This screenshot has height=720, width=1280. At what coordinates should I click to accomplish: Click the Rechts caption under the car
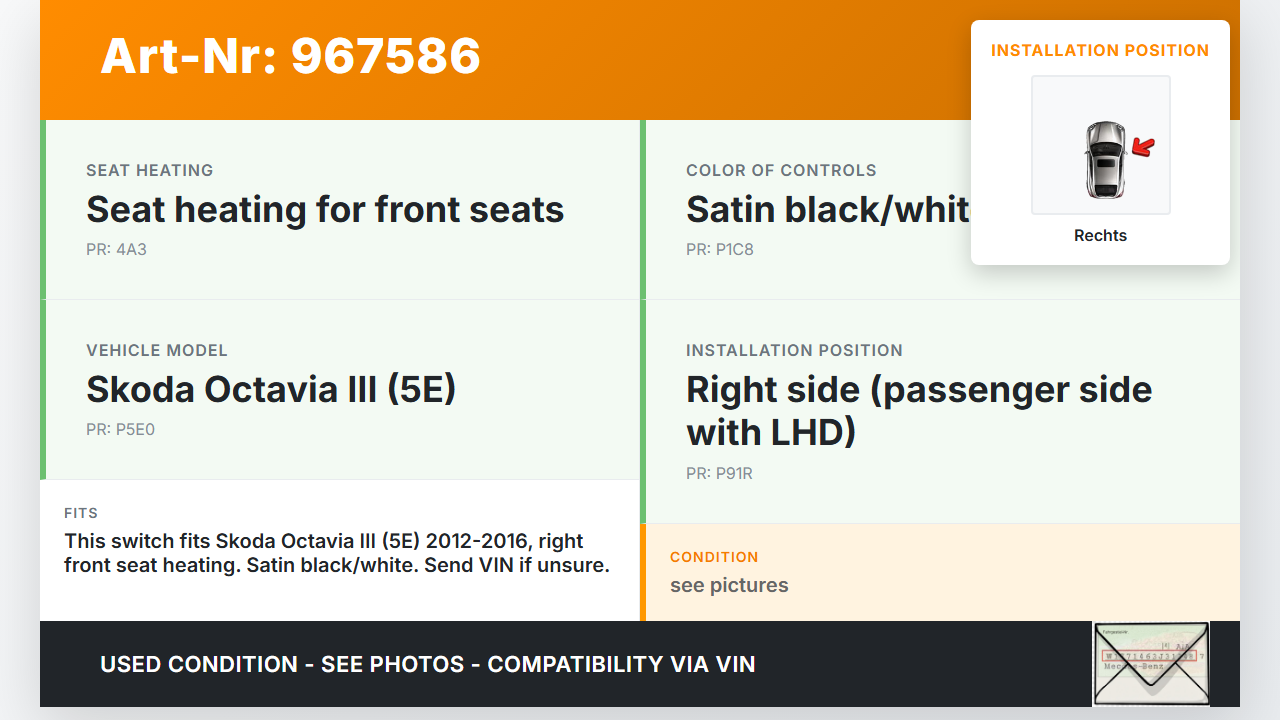pos(1100,236)
